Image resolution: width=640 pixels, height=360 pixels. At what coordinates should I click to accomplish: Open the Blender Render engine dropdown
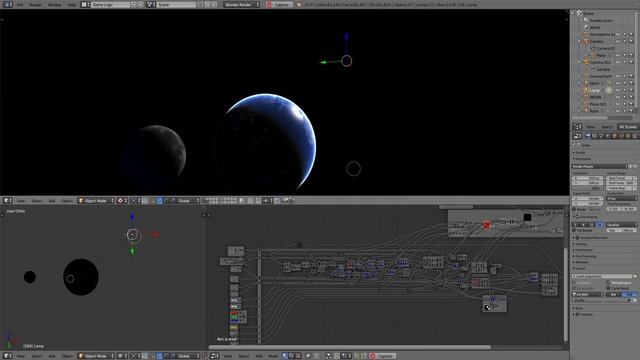click(242, 4)
